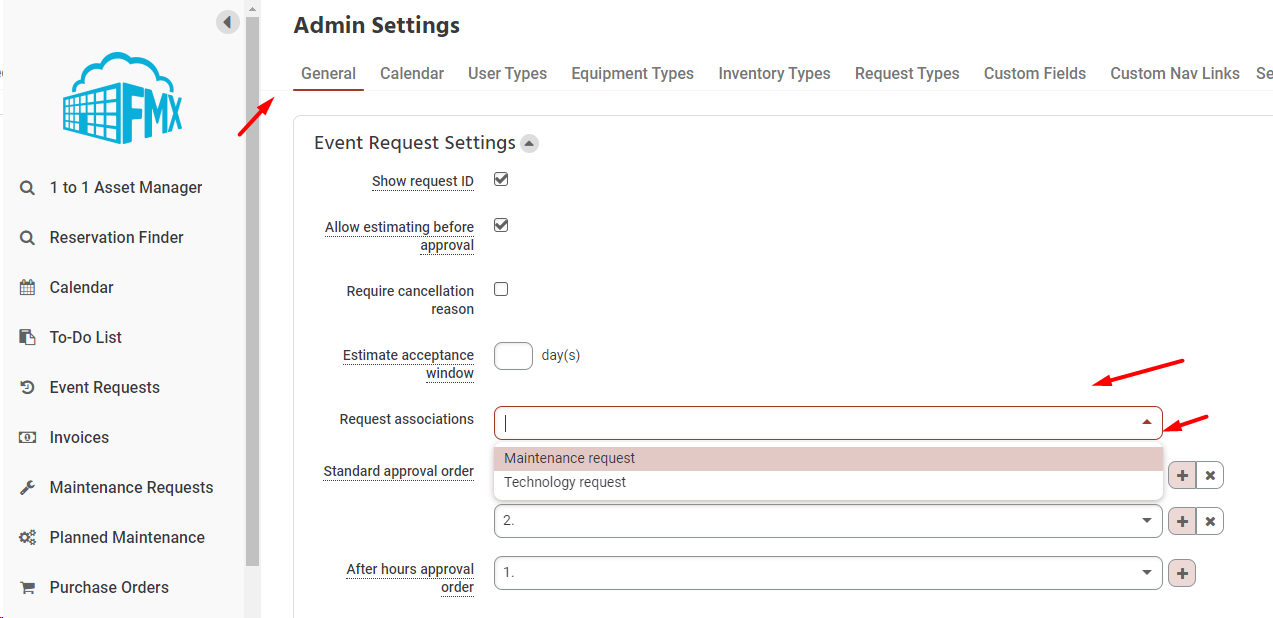Switch to the General tab

pyautogui.click(x=328, y=73)
